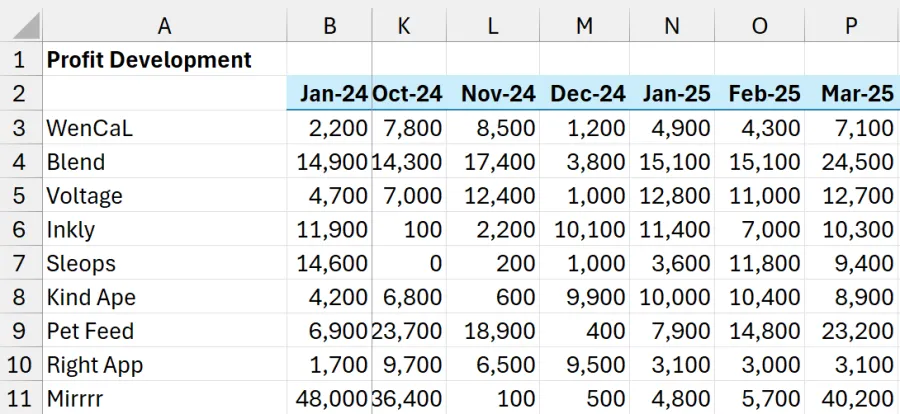Click Mirrrr's Jan-24 value 48,000
The height and width of the screenshot is (414, 900).
coord(329,397)
